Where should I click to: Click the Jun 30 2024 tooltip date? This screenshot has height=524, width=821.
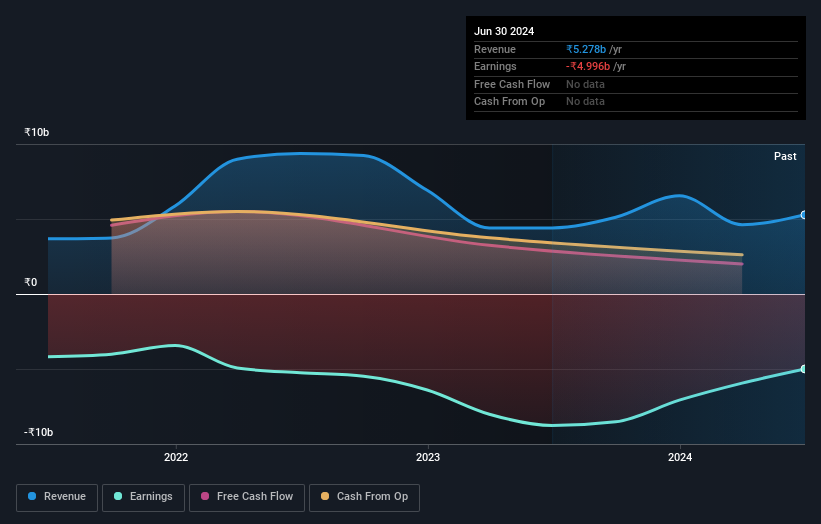pyautogui.click(x=504, y=31)
